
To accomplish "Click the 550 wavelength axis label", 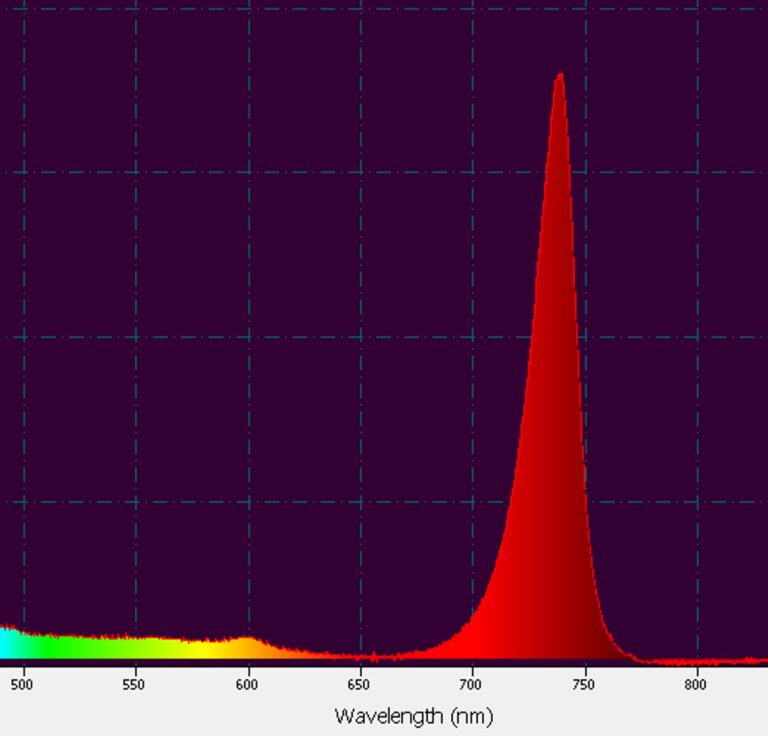I will coord(134,684).
